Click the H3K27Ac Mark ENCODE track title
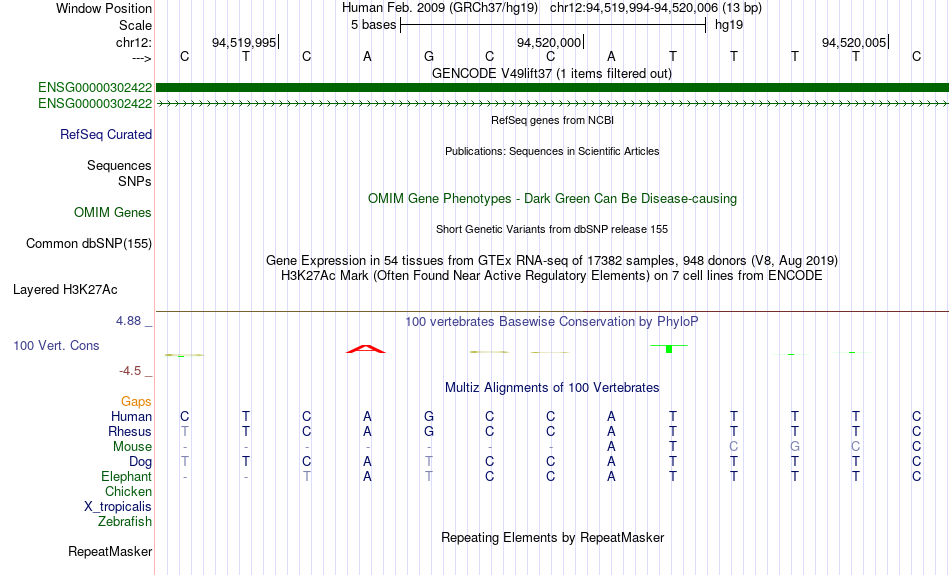 pyautogui.click(x=552, y=276)
